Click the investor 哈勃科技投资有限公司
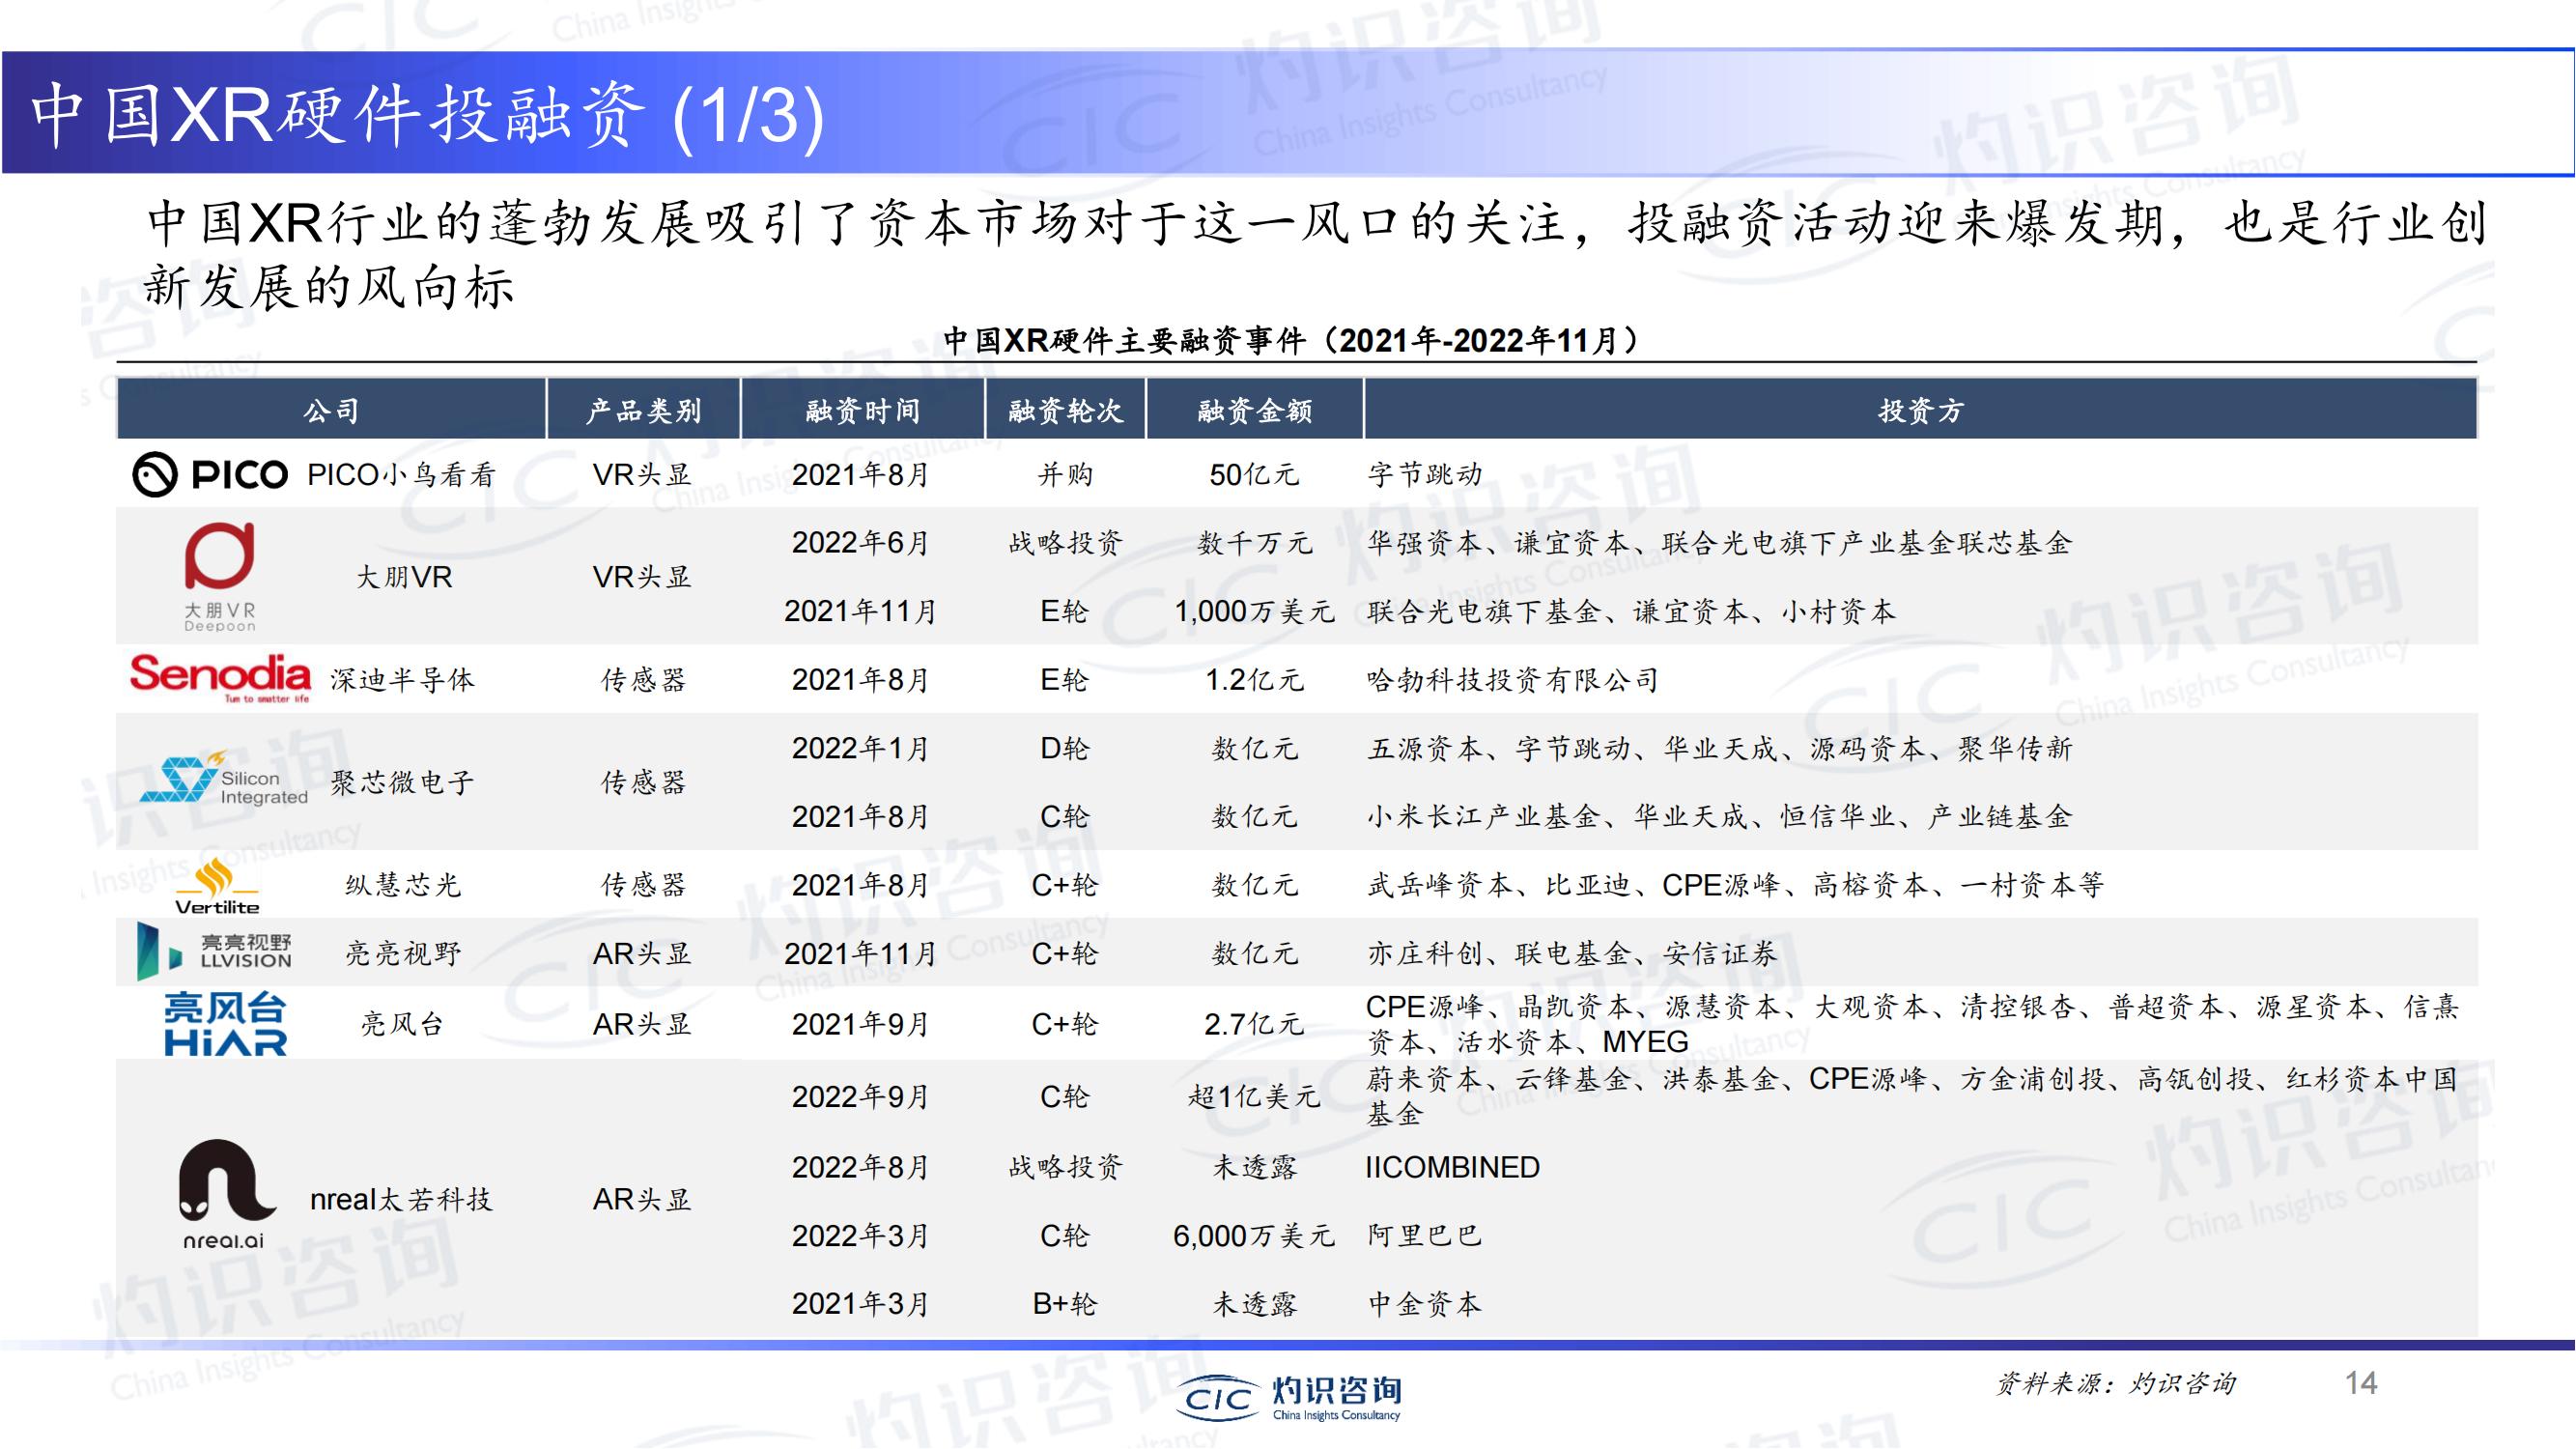The height and width of the screenshot is (1449, 2576). 1513,680
